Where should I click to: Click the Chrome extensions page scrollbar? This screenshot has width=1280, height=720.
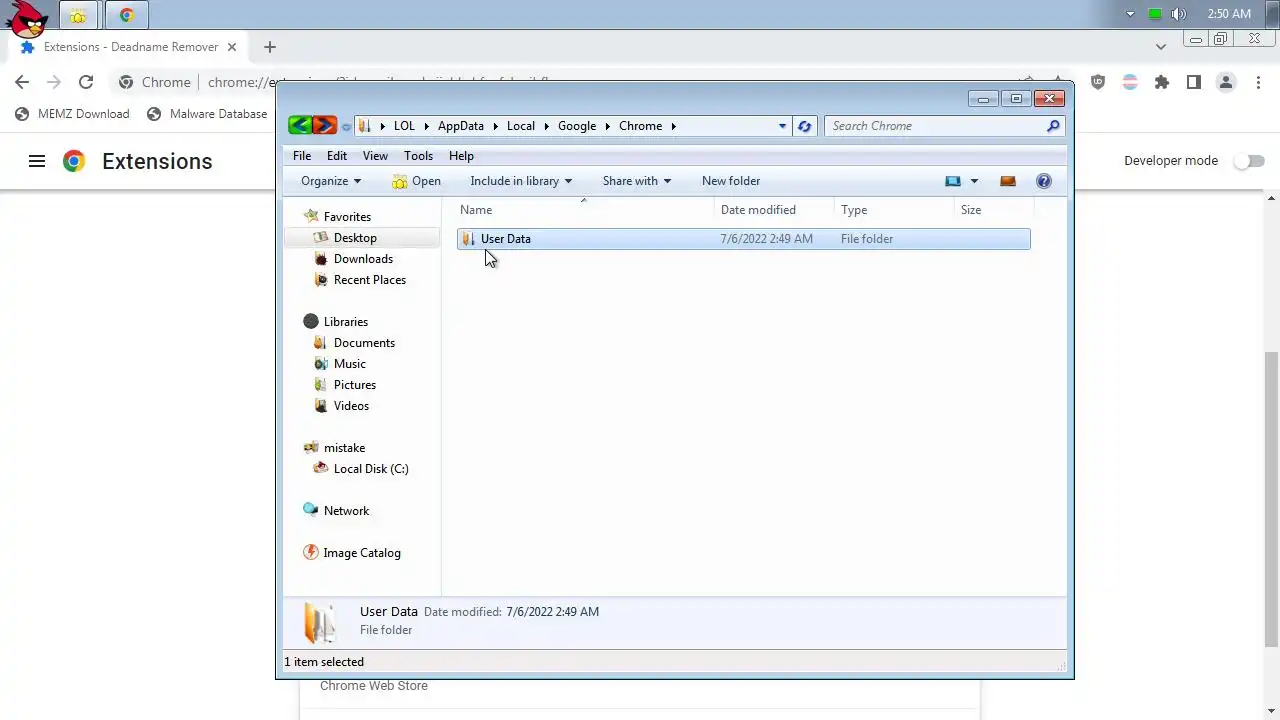(x=1272, y=498)
